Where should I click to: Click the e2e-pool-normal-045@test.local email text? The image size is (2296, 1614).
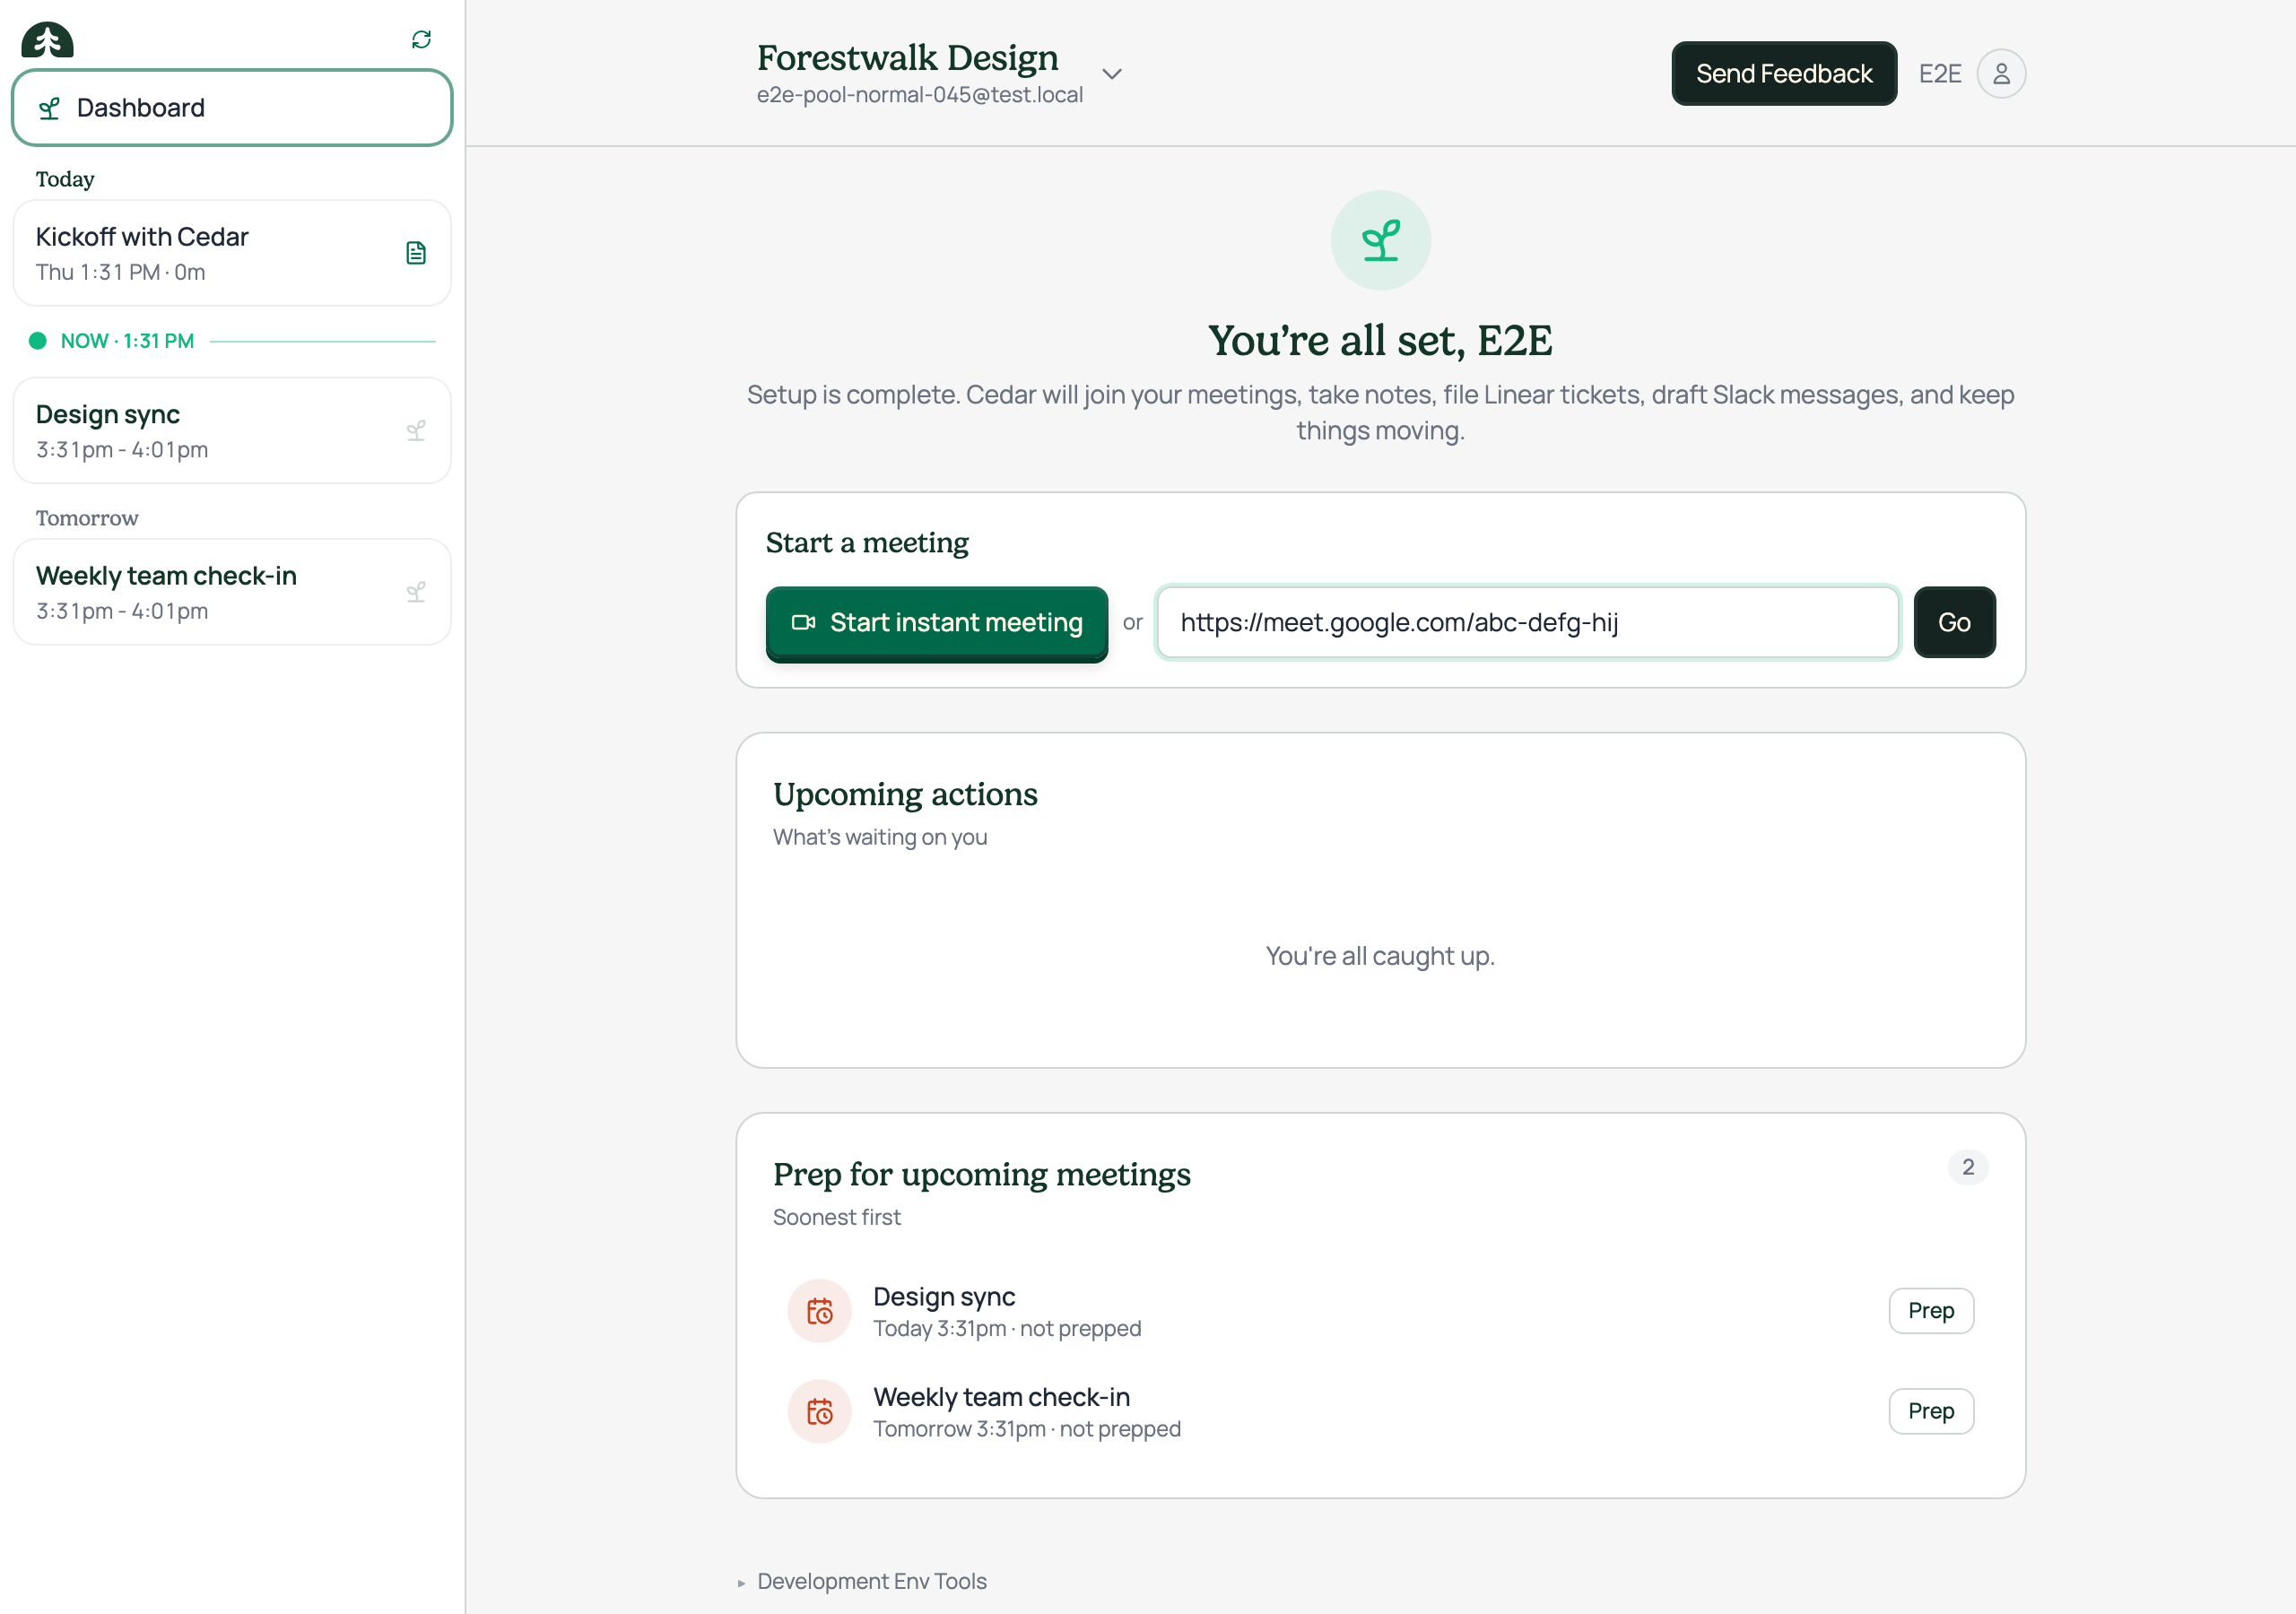(919, 95)
